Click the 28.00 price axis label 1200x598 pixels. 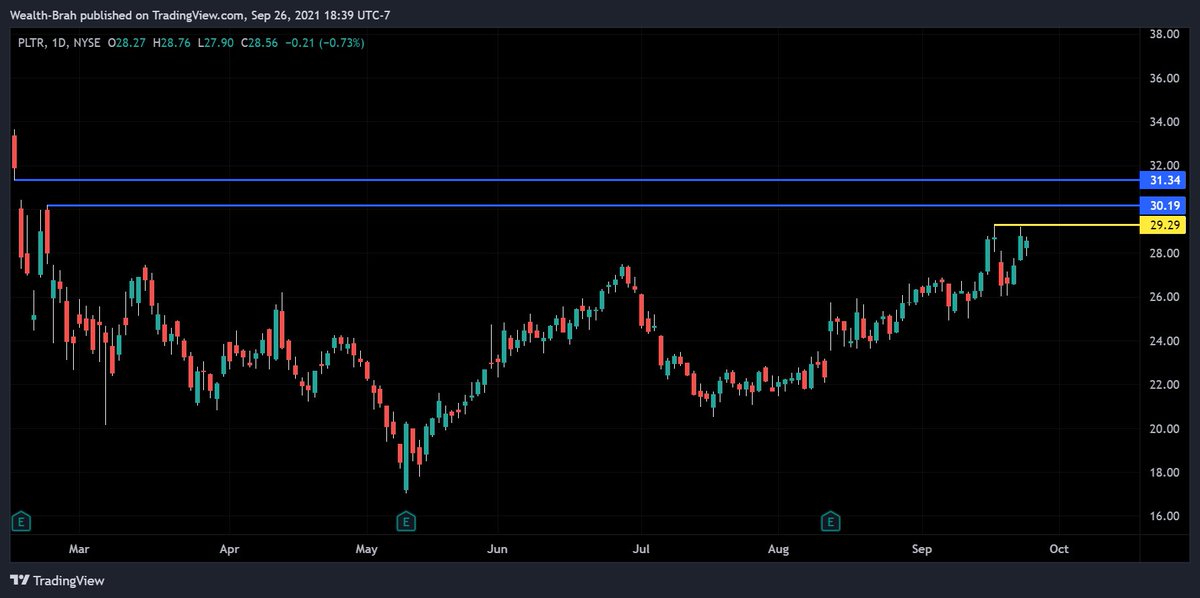click(x=1165, y=254)
